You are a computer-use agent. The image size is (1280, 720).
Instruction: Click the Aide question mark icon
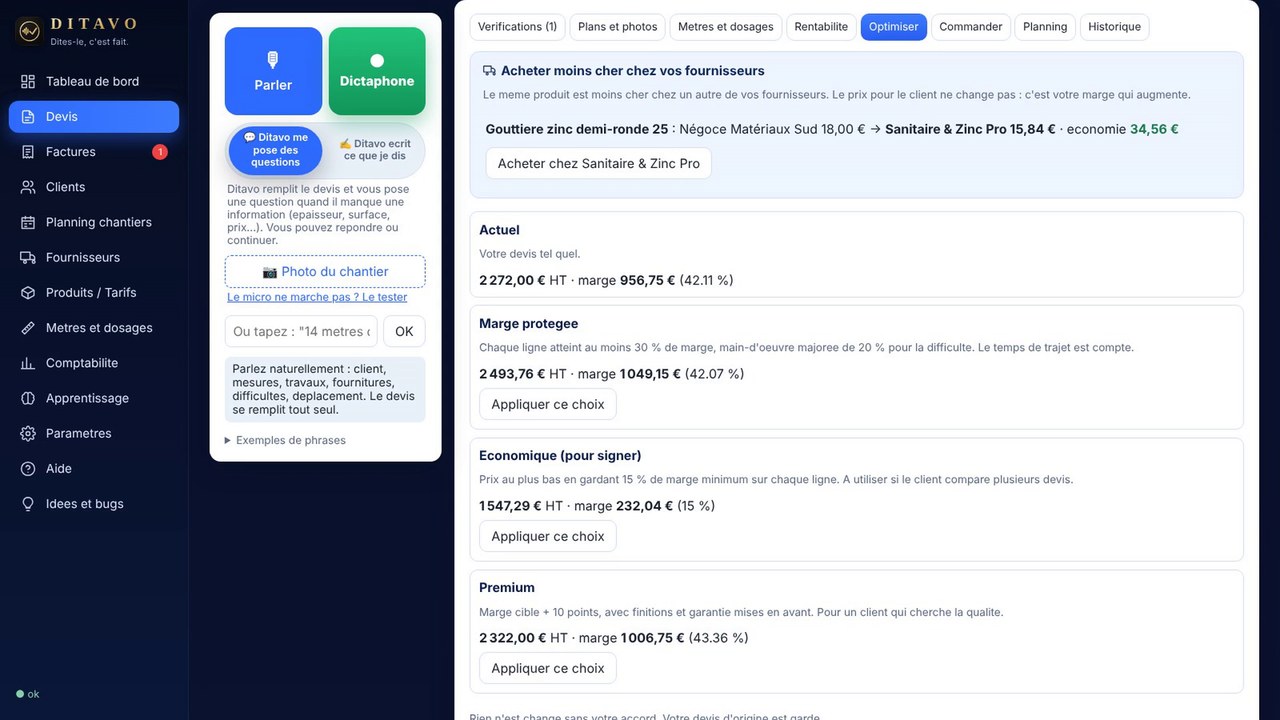(28, 469)
